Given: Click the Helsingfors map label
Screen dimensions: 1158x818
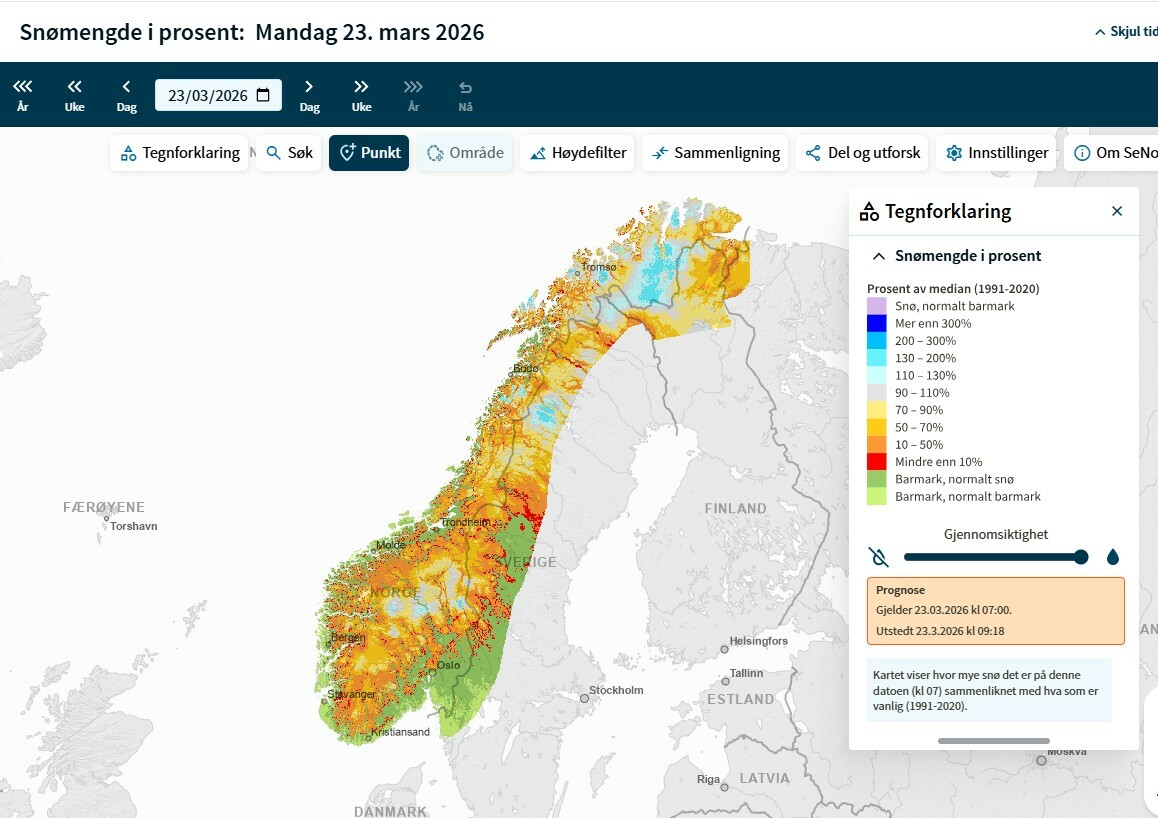Looking at the screenshot, I should (x=758, y=641).
